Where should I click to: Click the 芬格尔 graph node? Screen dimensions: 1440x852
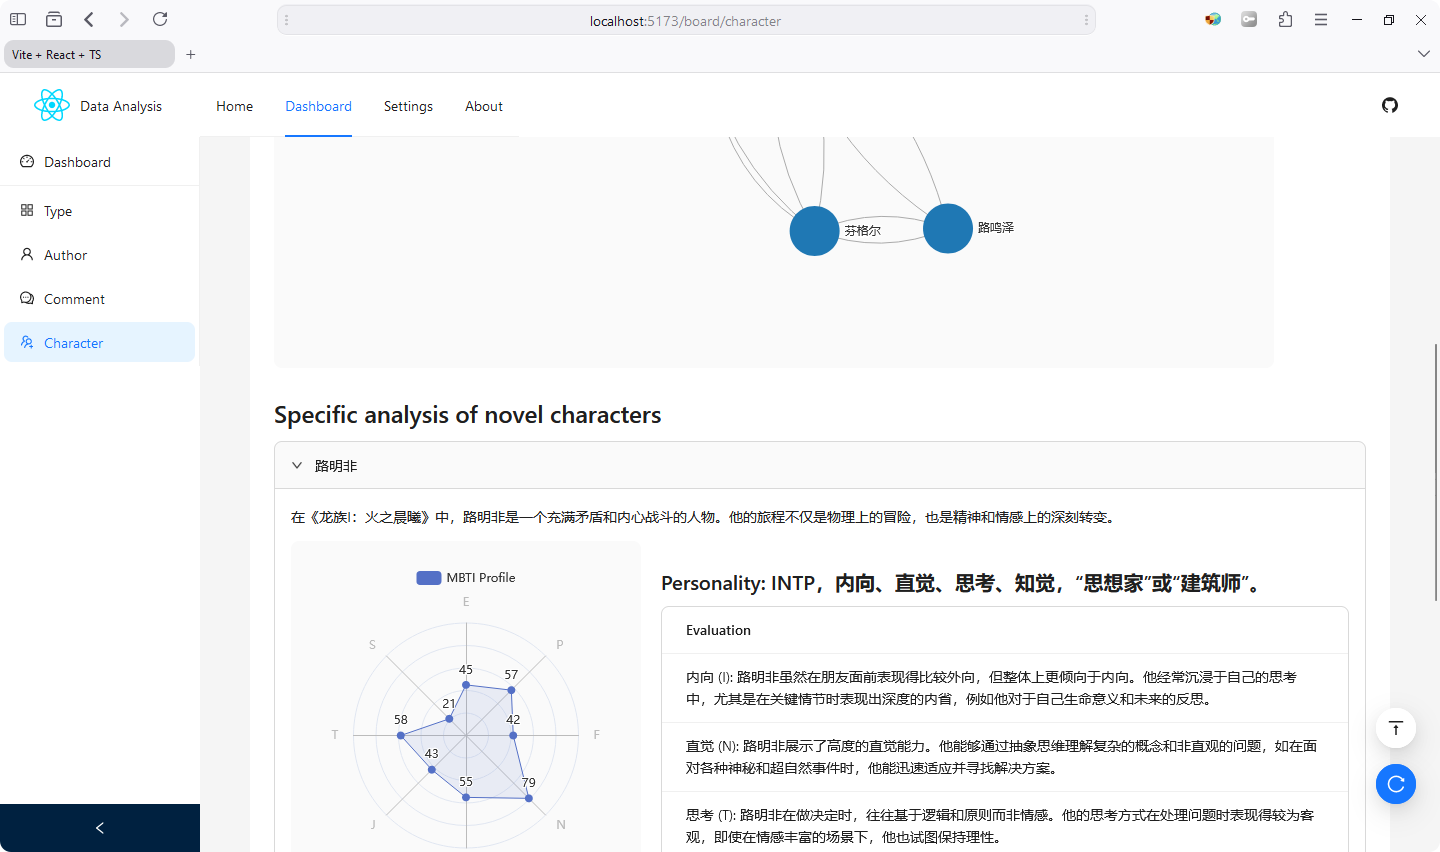point(814,231)
